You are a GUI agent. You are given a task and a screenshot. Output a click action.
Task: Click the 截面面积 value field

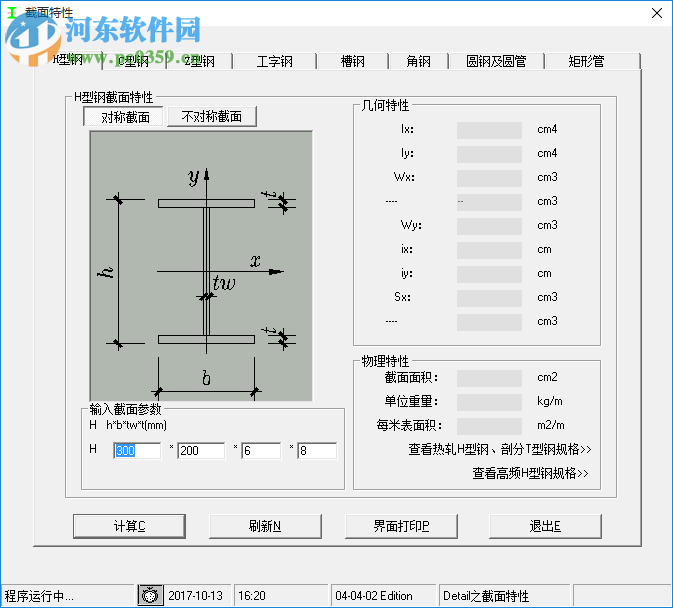tap(489, 378)
